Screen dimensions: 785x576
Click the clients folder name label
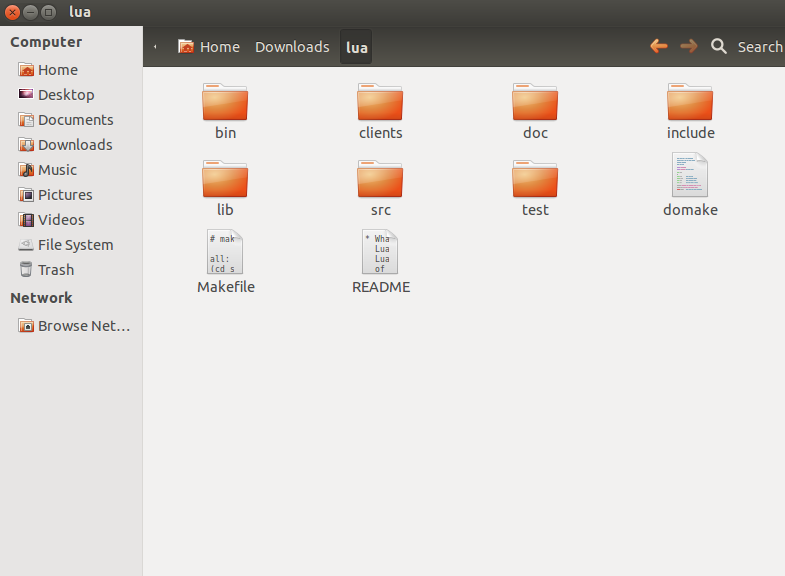coord(380,133)
